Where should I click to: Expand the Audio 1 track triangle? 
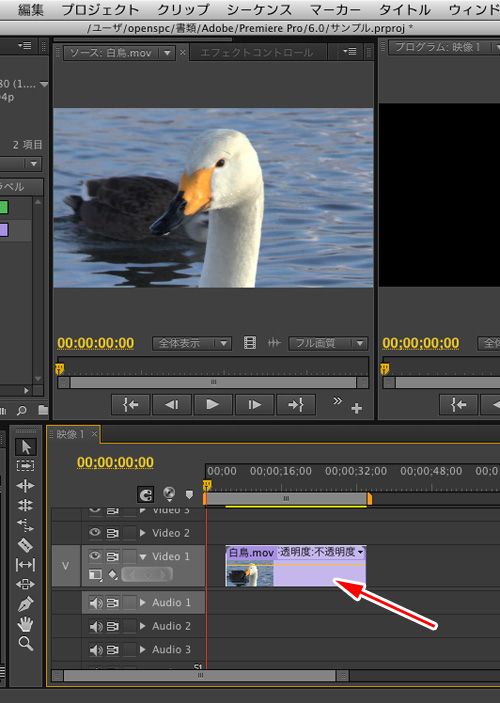[x=143, y=603]
